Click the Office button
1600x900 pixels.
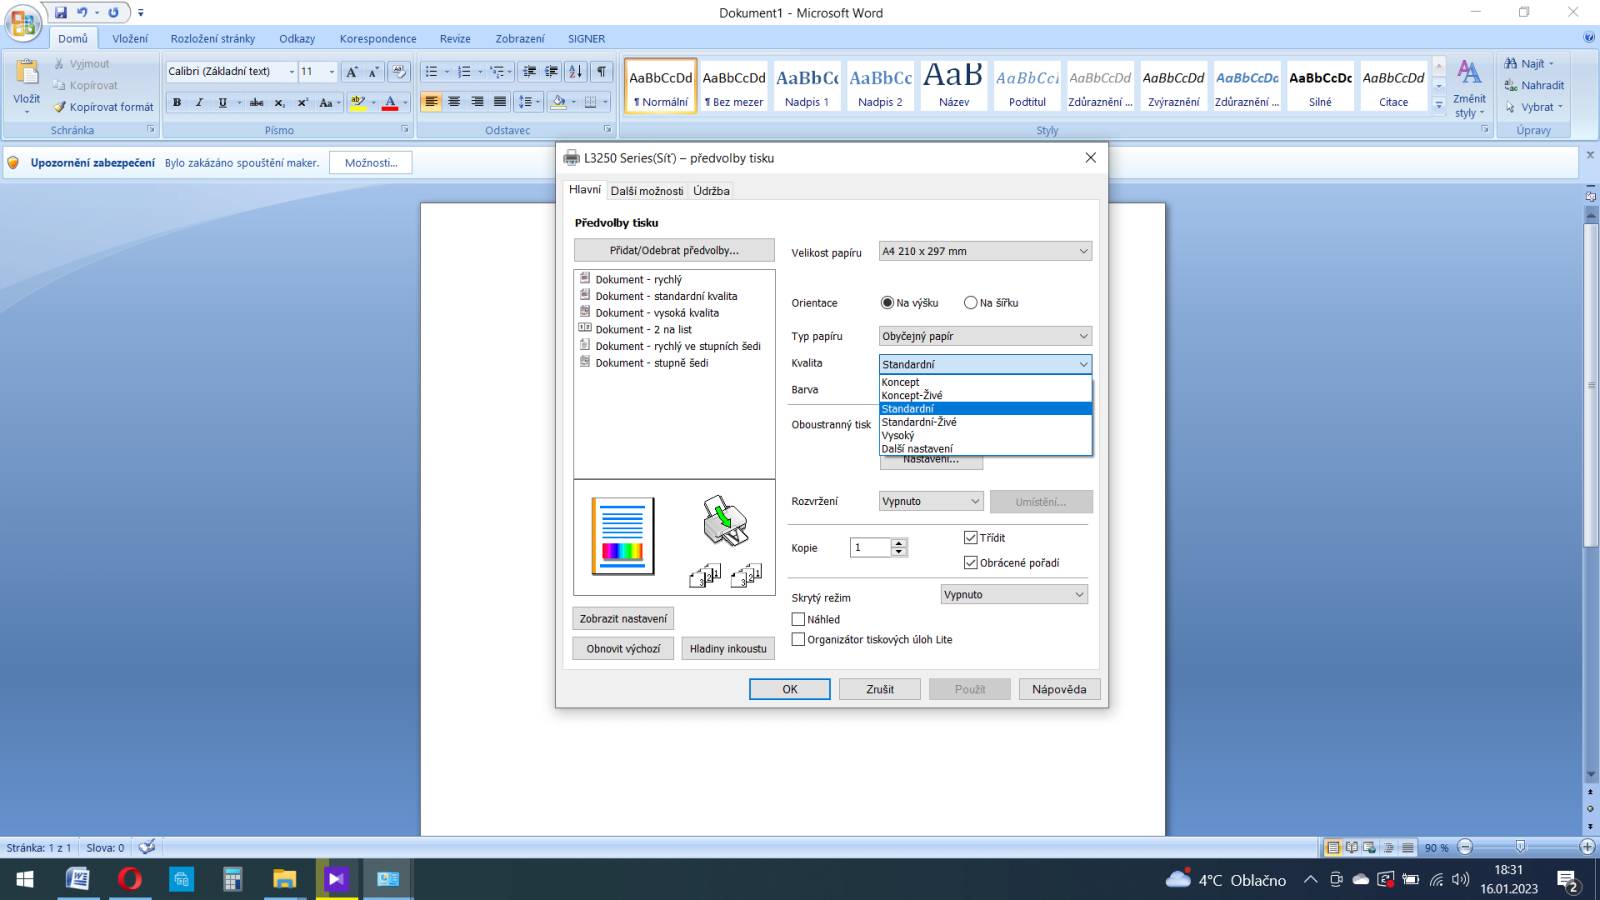coord(23,22)
